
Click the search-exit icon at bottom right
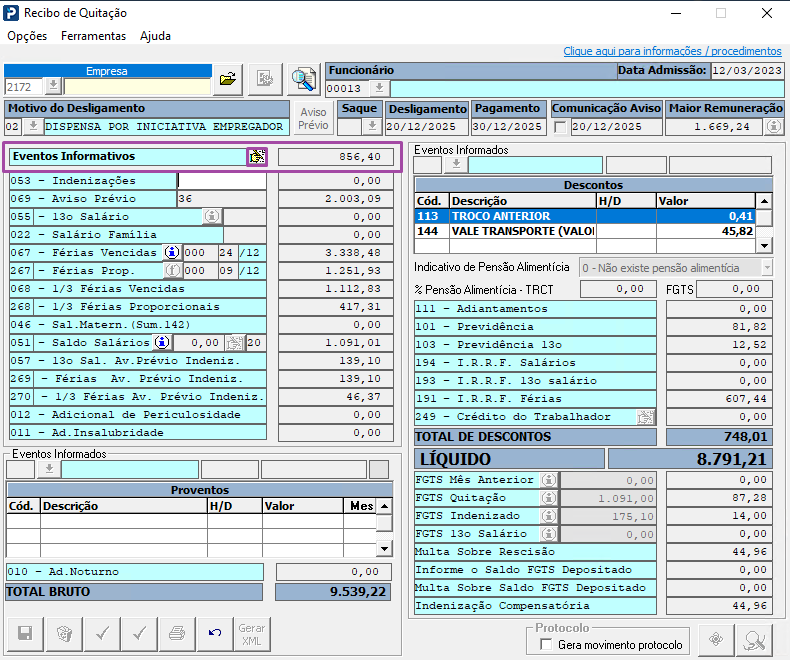tap(754, 640)
